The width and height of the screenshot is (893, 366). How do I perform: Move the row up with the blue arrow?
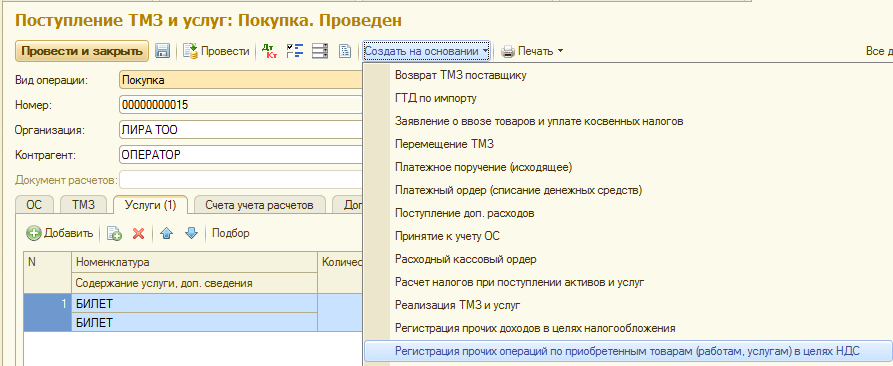click(x=166, y=233)
